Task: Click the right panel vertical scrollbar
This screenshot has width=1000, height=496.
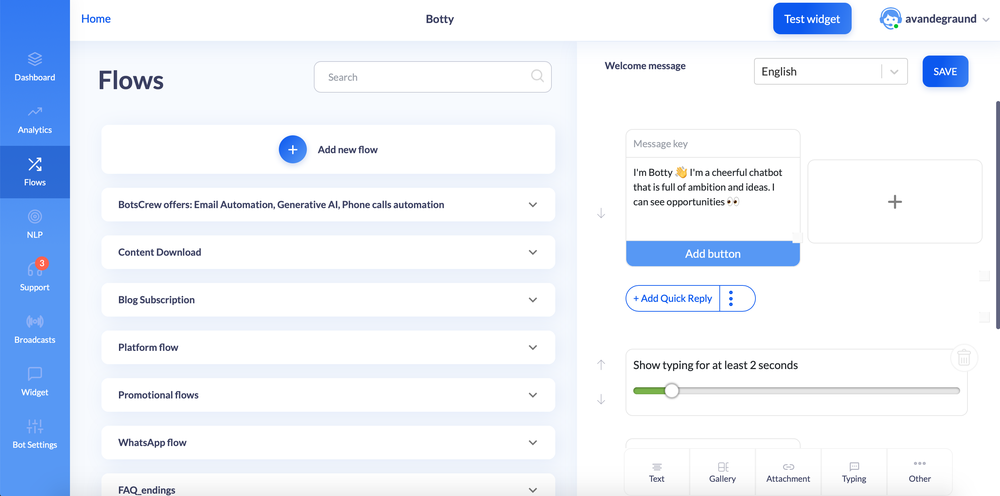Action: (997, 215)
